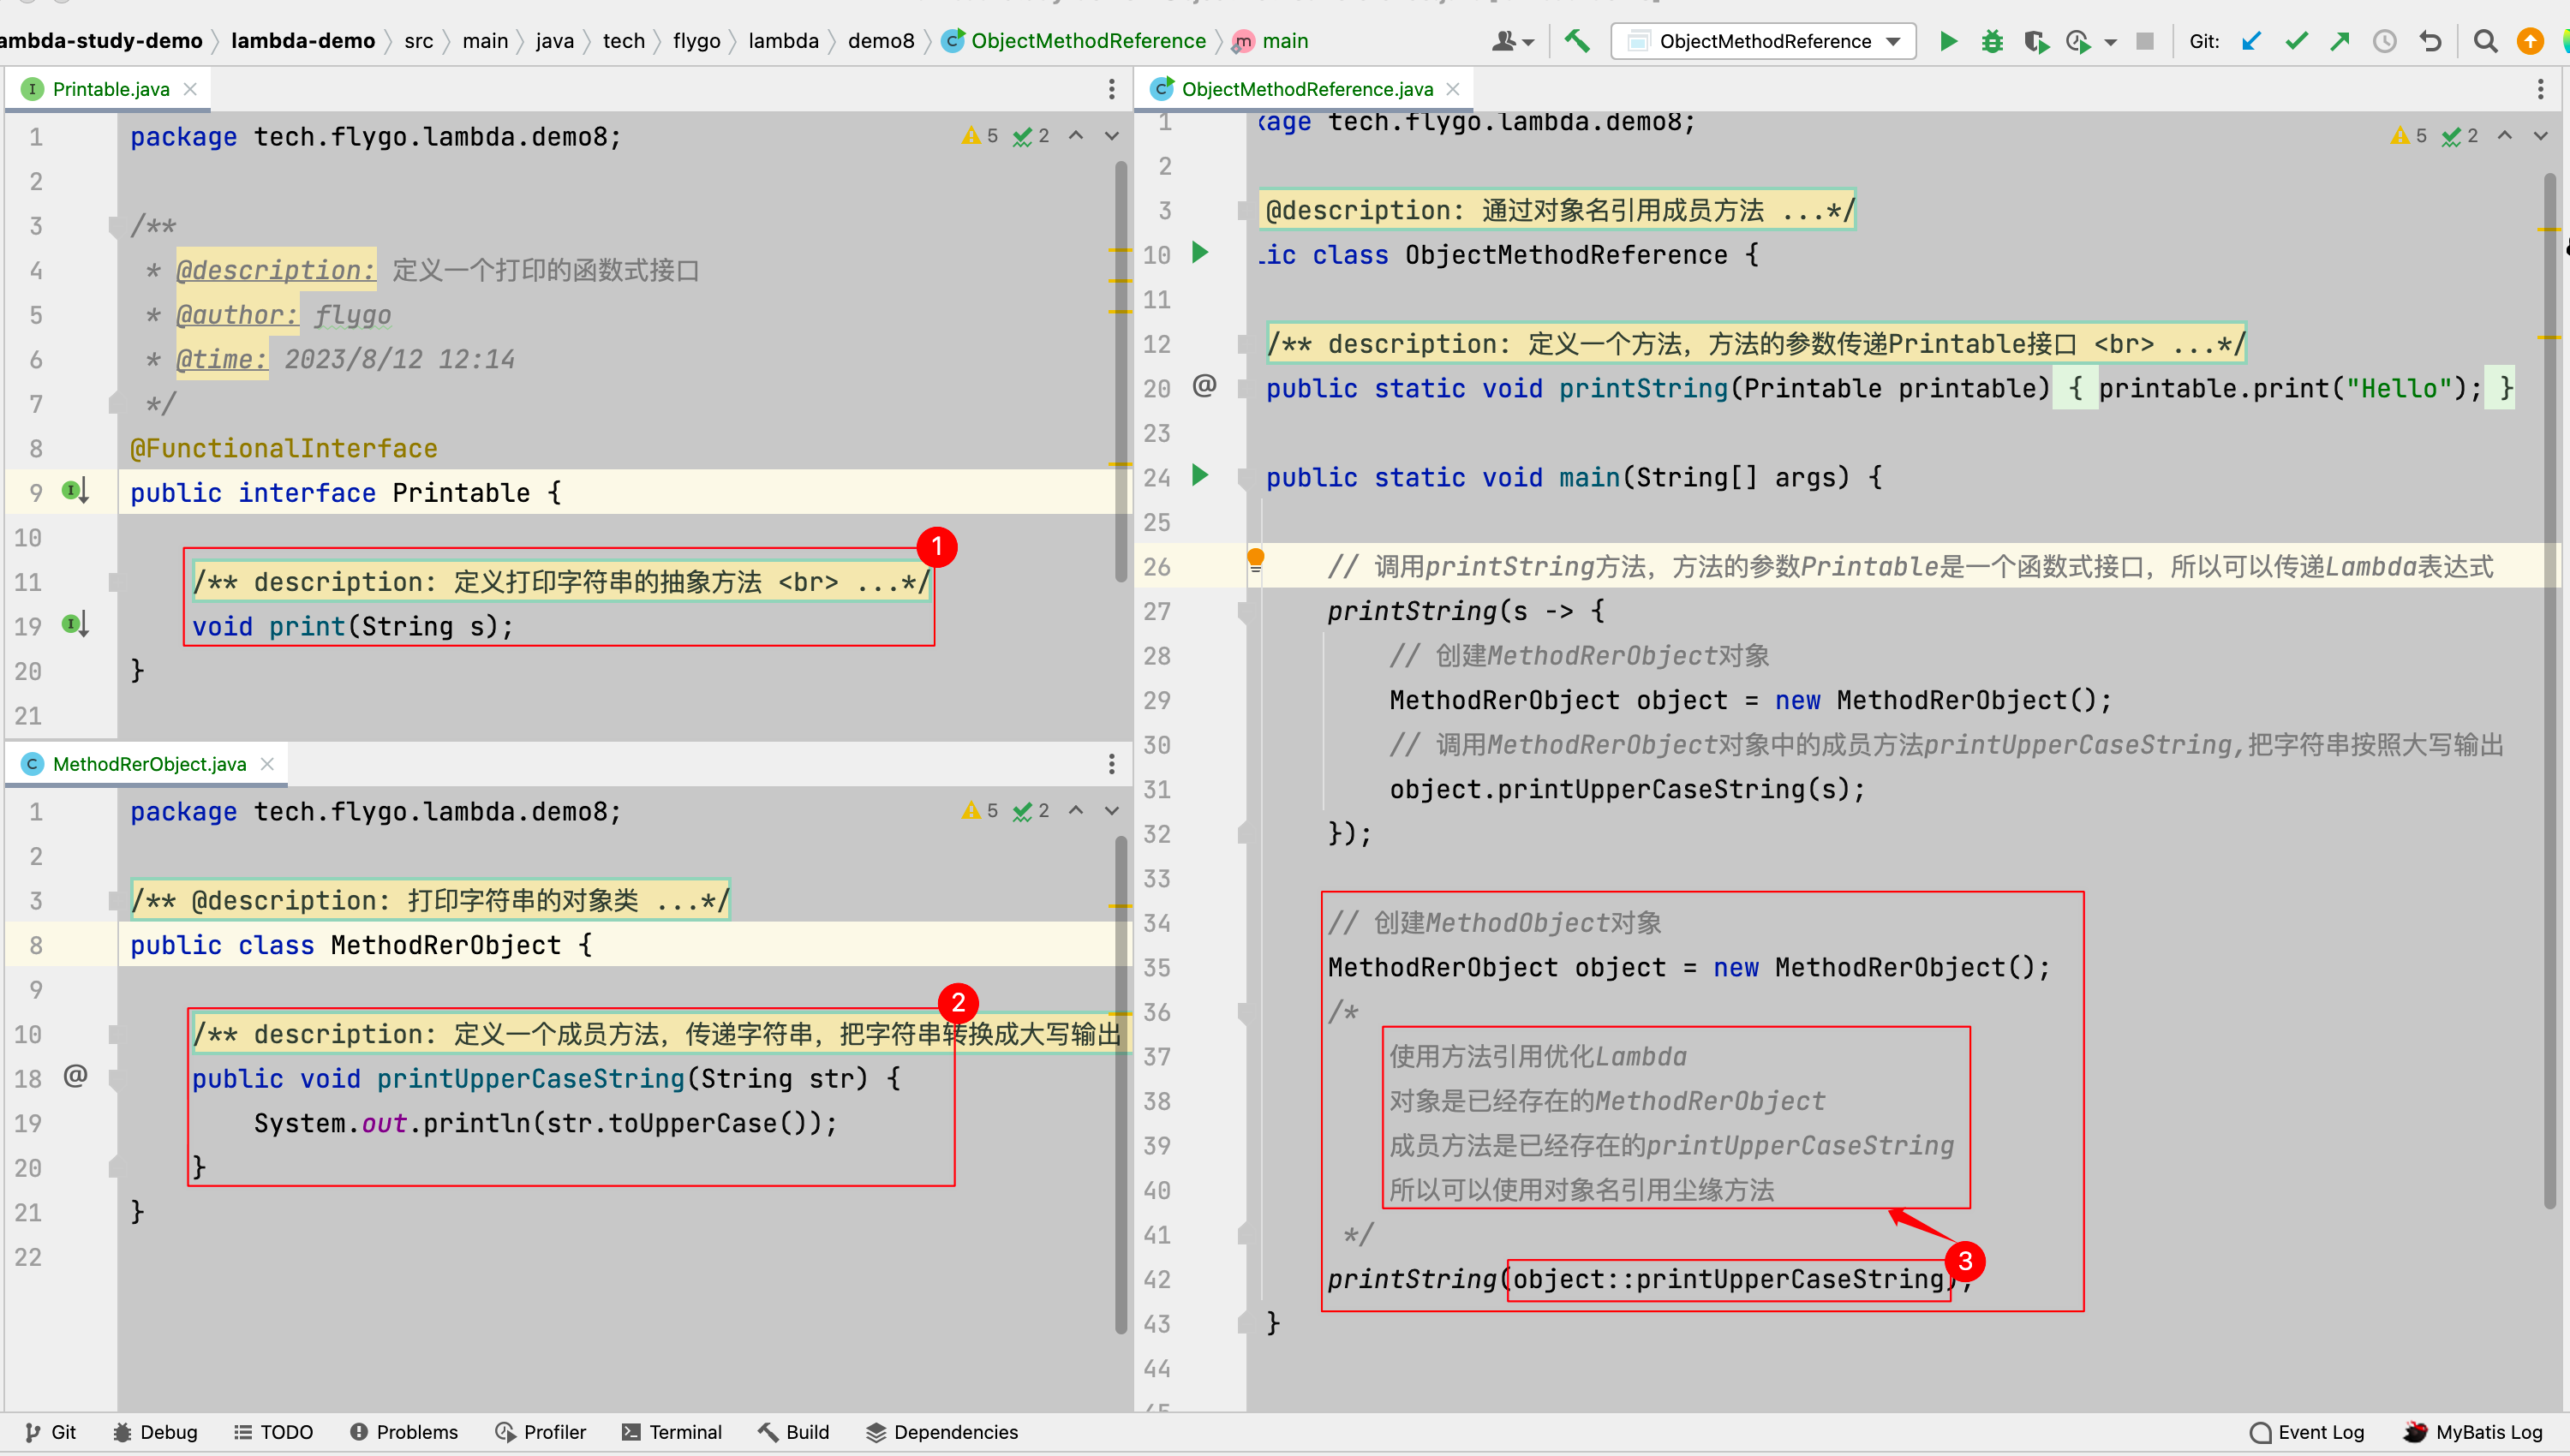This screenshot has height=1456, width=2570.
Task: Click the @ gutter marker at printString line 20
Action: tap(1204, 385)
